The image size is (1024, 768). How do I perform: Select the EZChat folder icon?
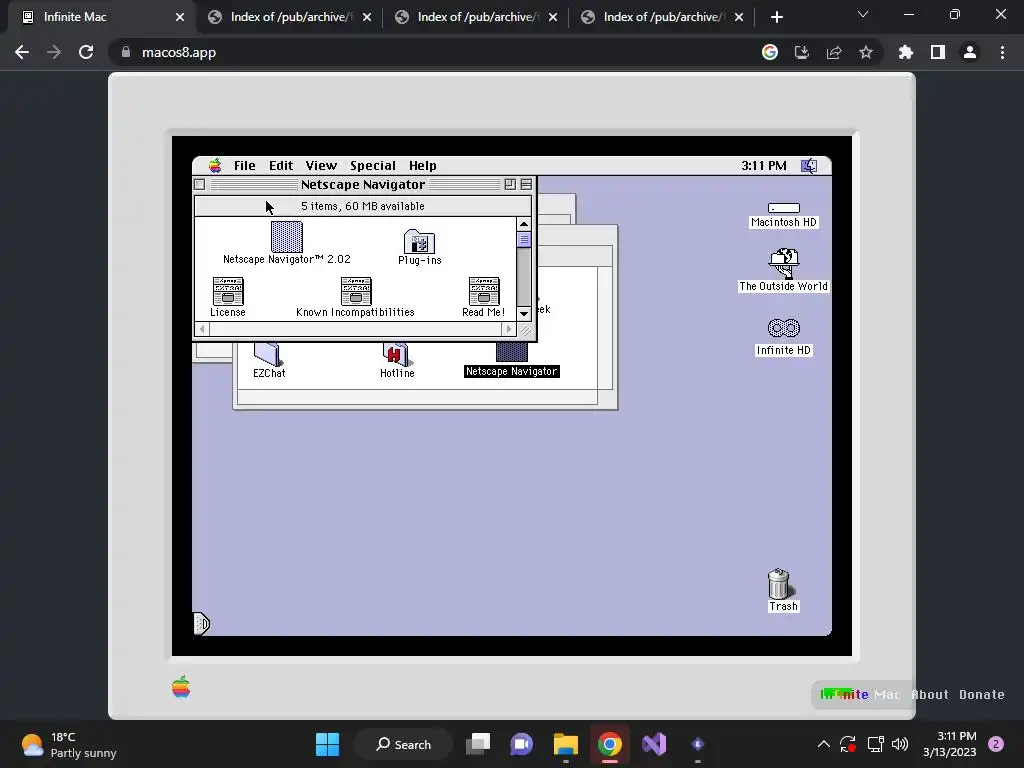pos(268,353)
